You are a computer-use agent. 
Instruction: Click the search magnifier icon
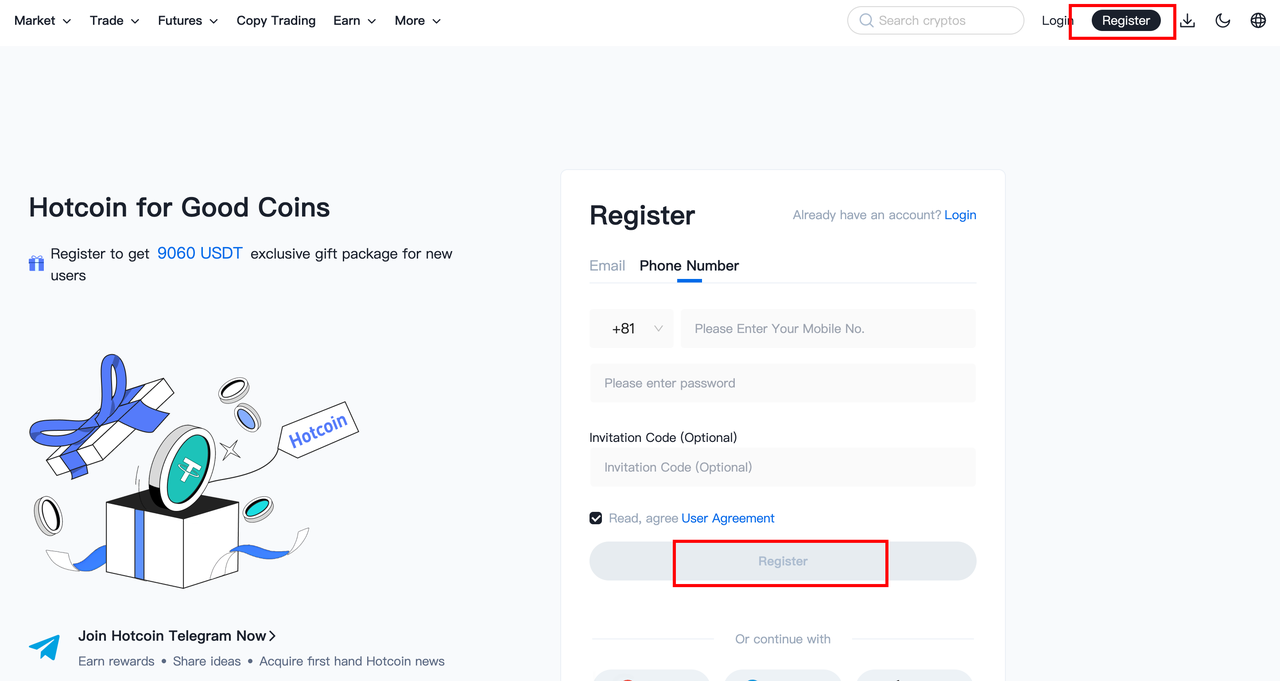pyautogui.click(x=866, y=20)
